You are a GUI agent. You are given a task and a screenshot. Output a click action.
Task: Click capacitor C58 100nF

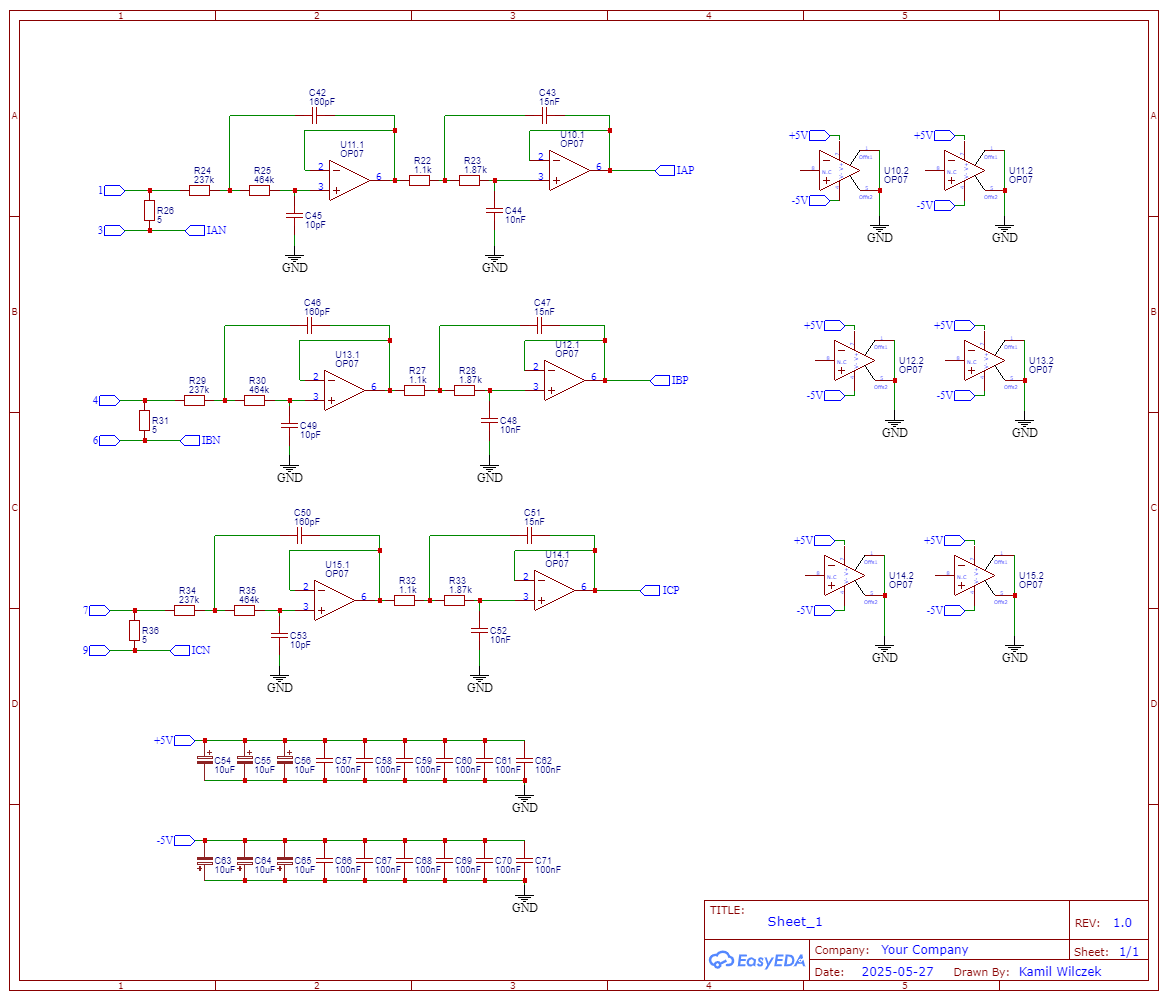(365, 760)
